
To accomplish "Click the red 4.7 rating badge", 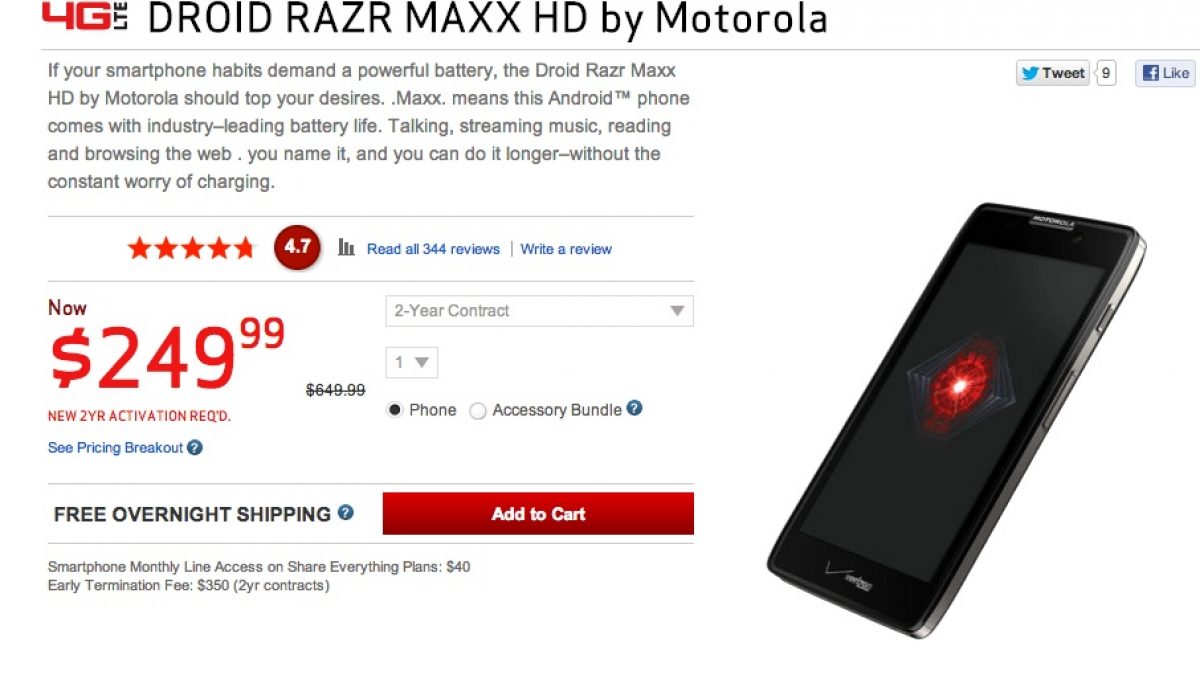I will [x=297, y=248].
